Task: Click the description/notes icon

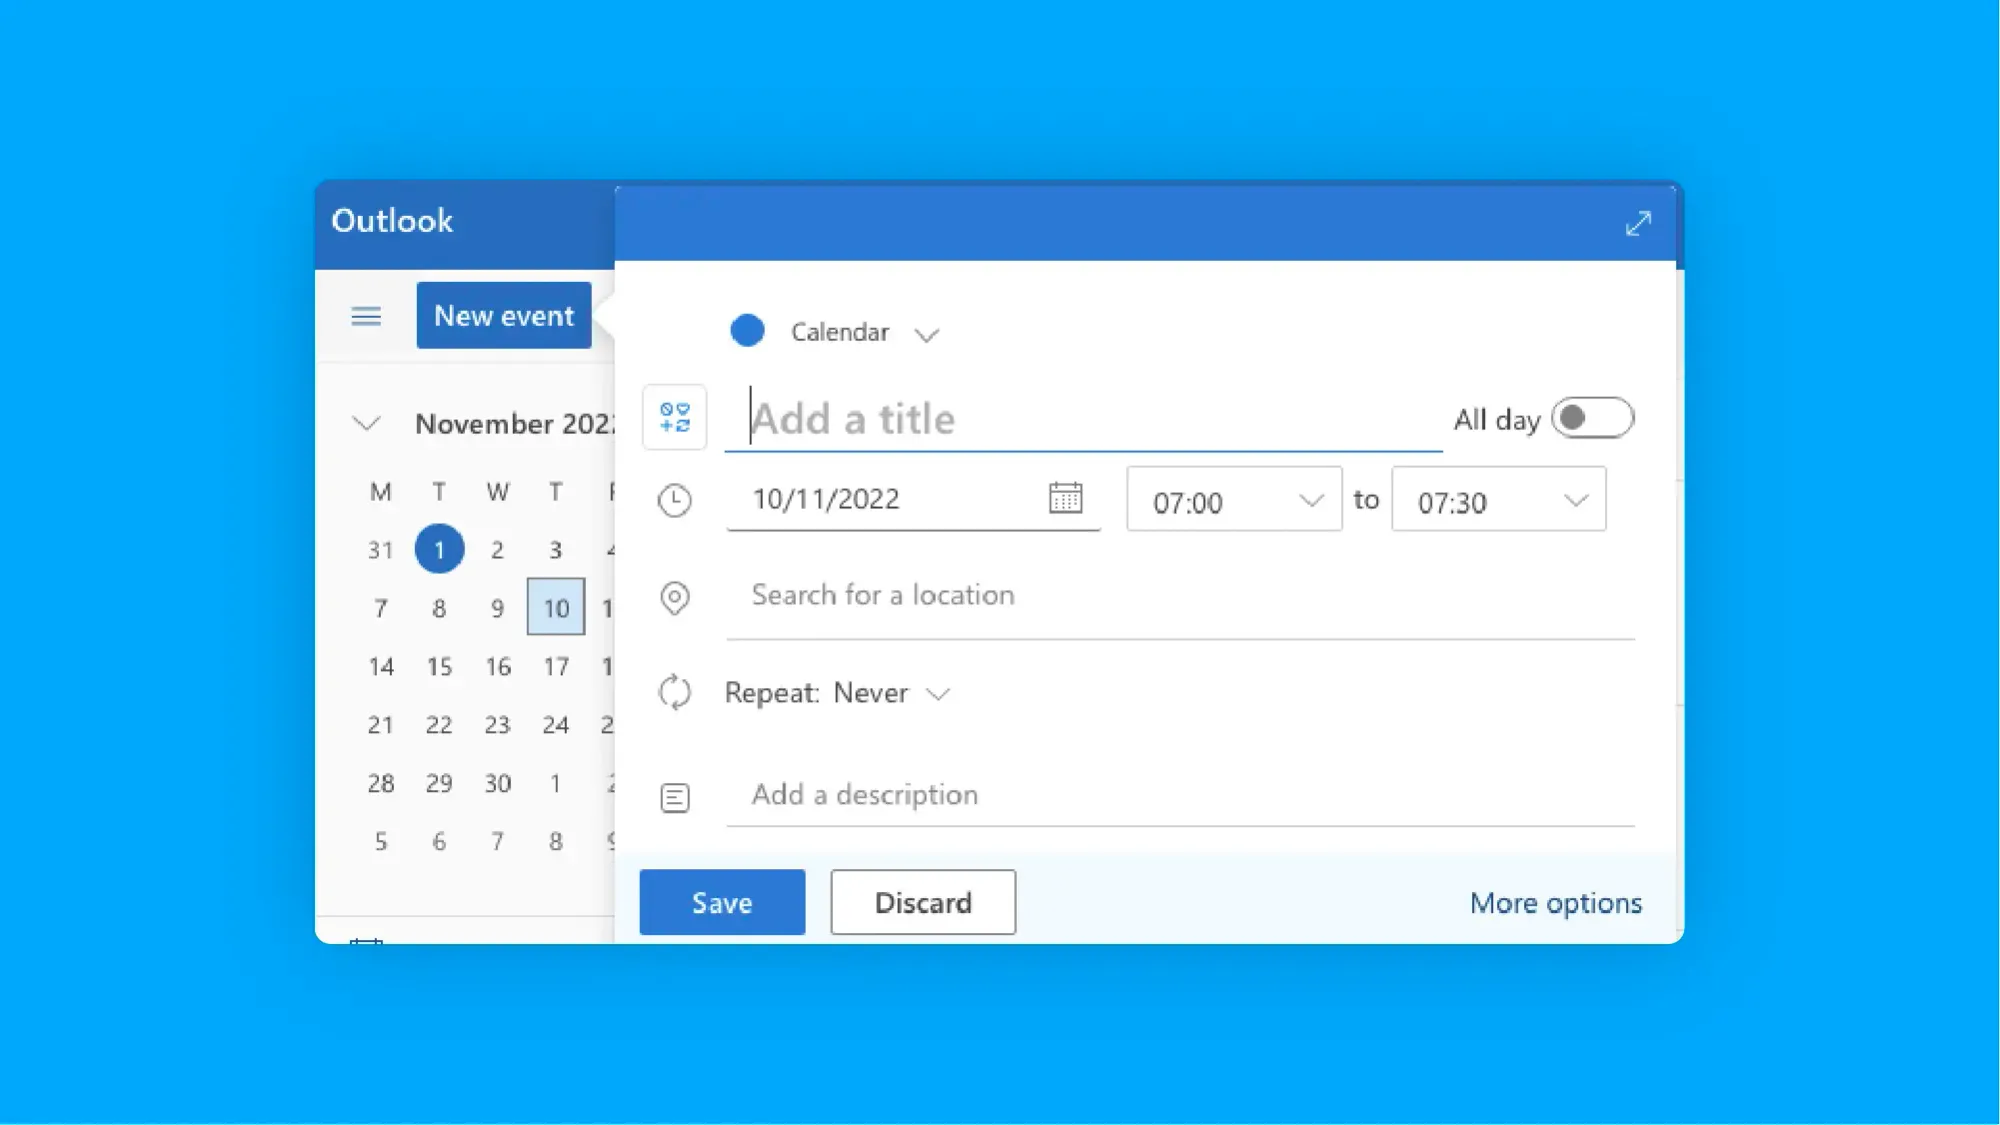Action: click(x=674, y=794)
